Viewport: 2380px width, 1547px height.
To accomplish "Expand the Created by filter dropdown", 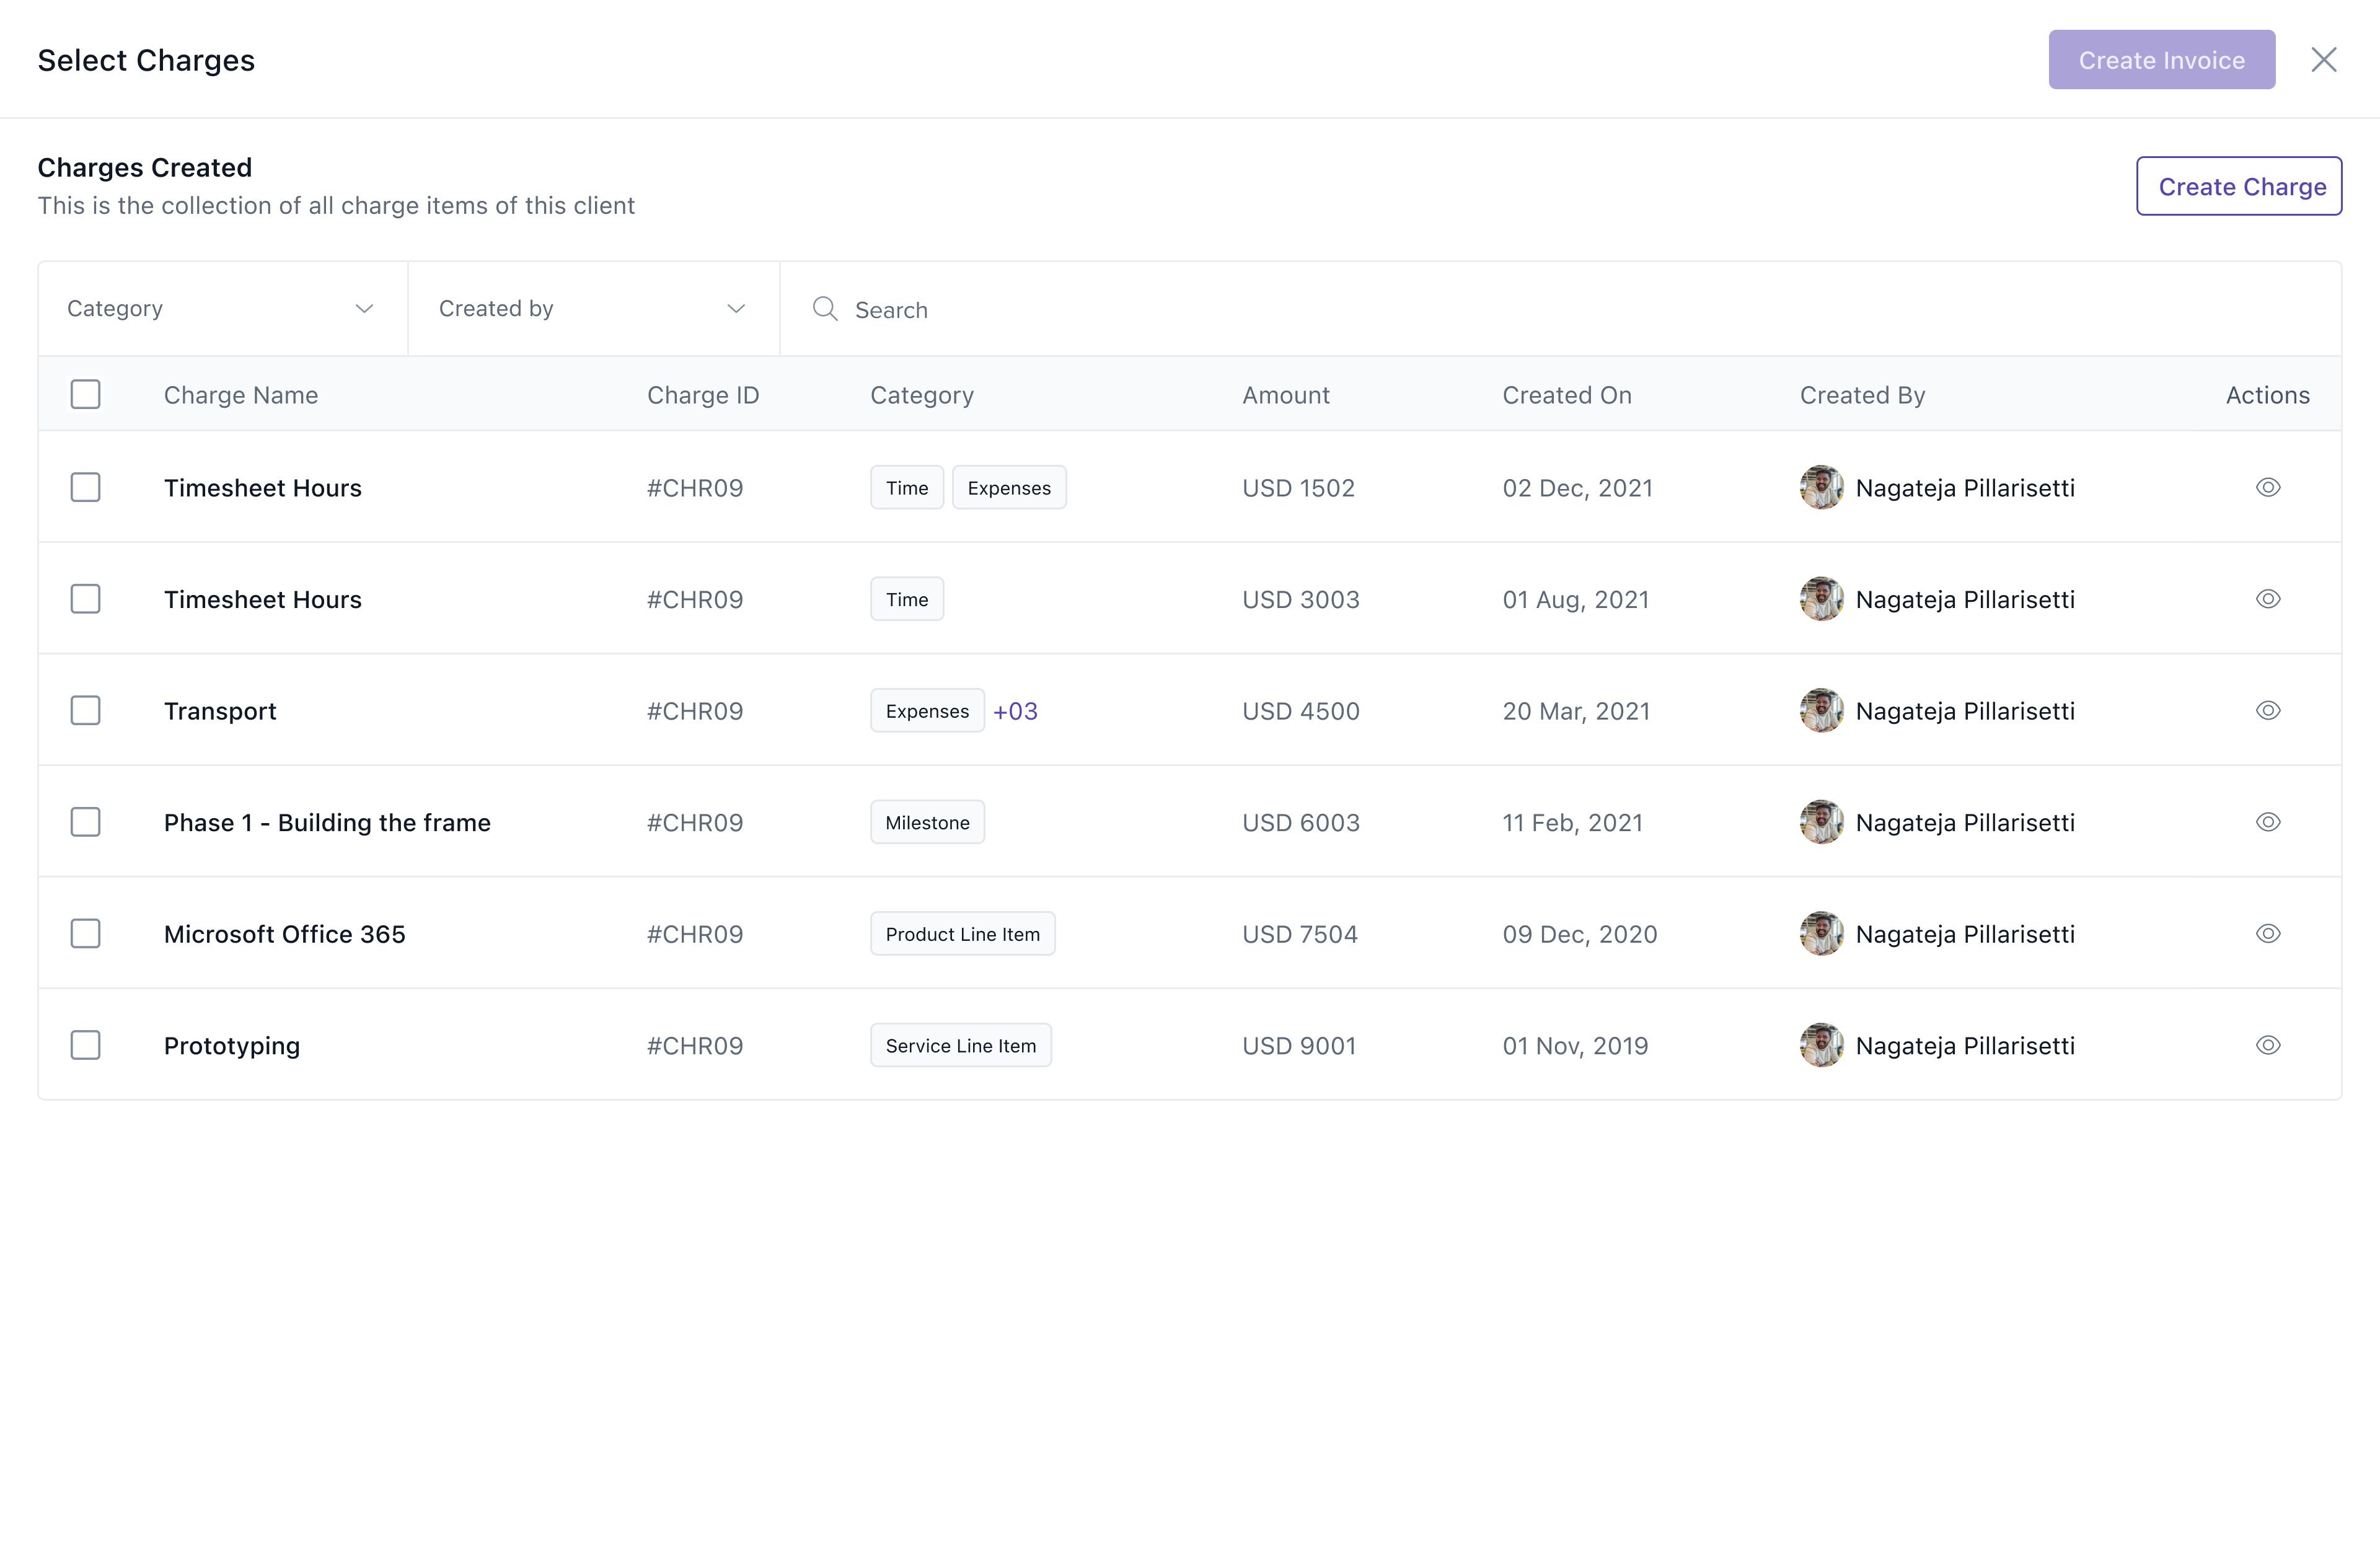I will 594,309.
